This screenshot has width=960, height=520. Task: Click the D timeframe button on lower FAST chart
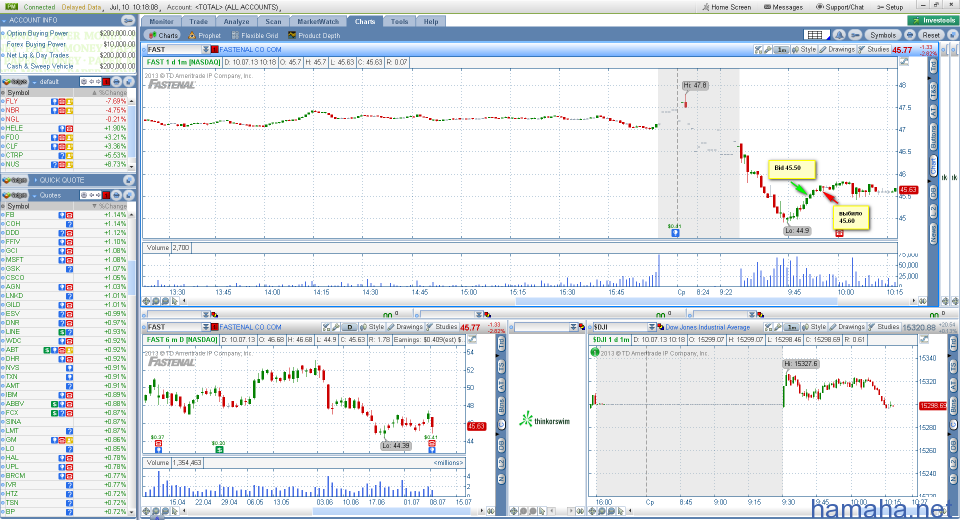(x=350, y=327)
